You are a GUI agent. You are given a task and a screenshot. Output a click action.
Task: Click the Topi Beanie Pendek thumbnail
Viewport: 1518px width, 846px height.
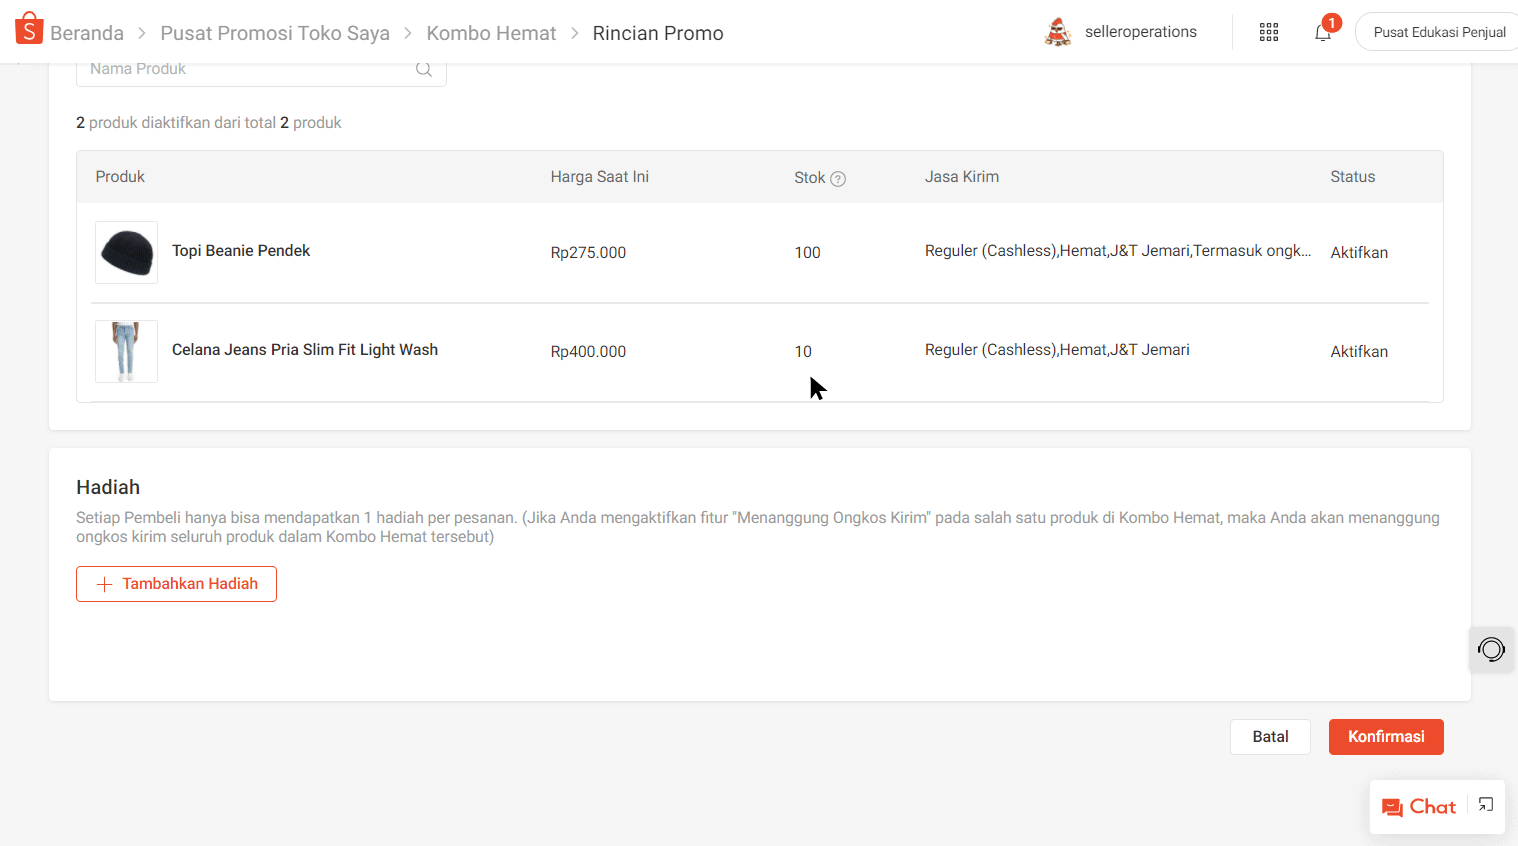[127, 253]
